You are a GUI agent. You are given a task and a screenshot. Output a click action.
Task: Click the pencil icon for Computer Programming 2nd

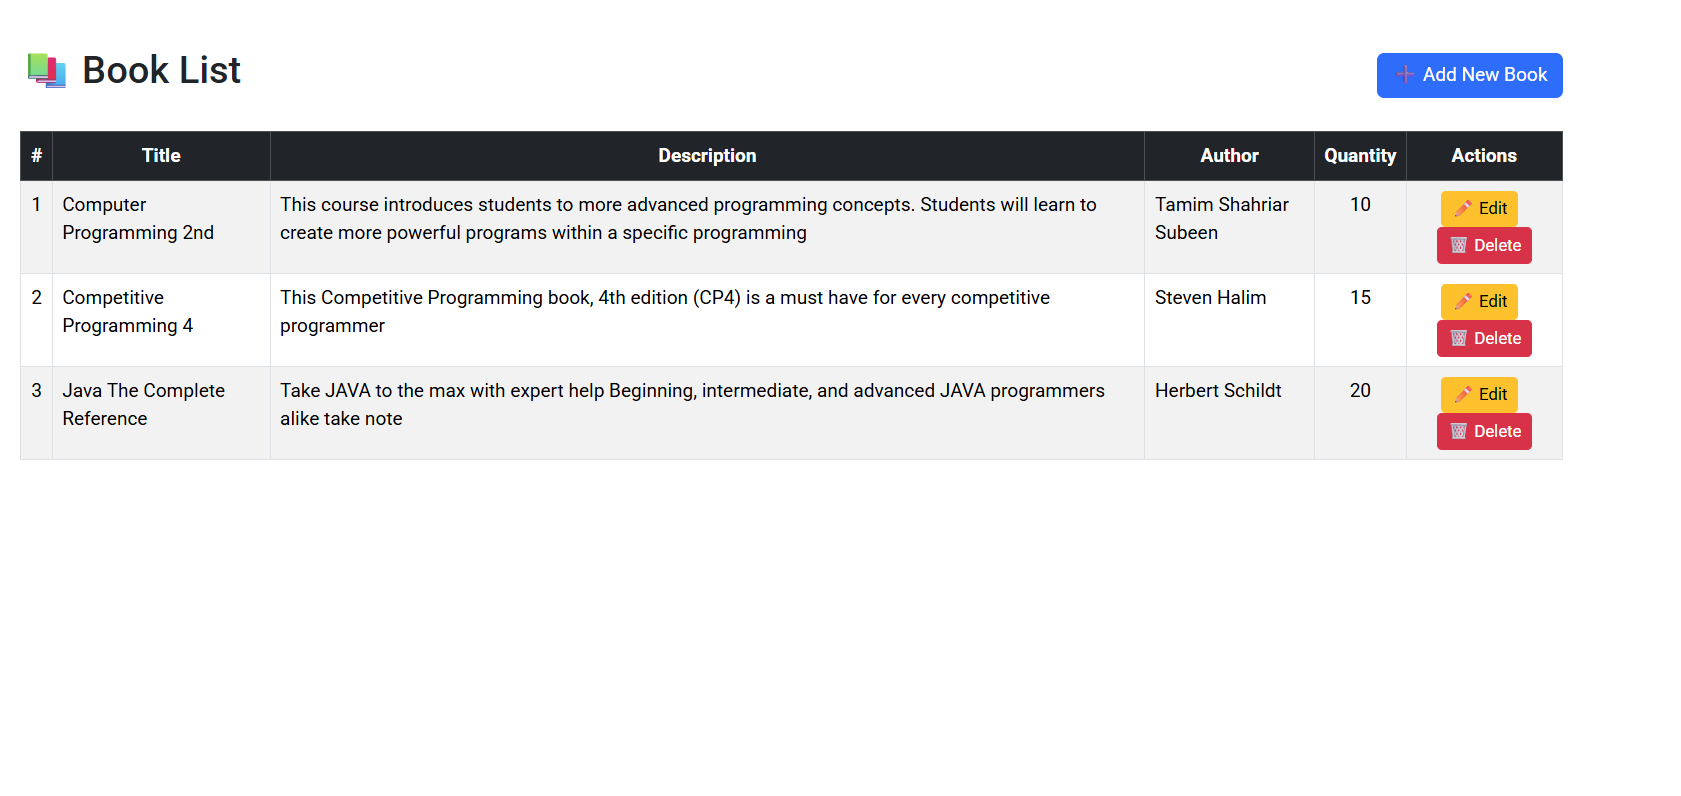click(1463, 208)
